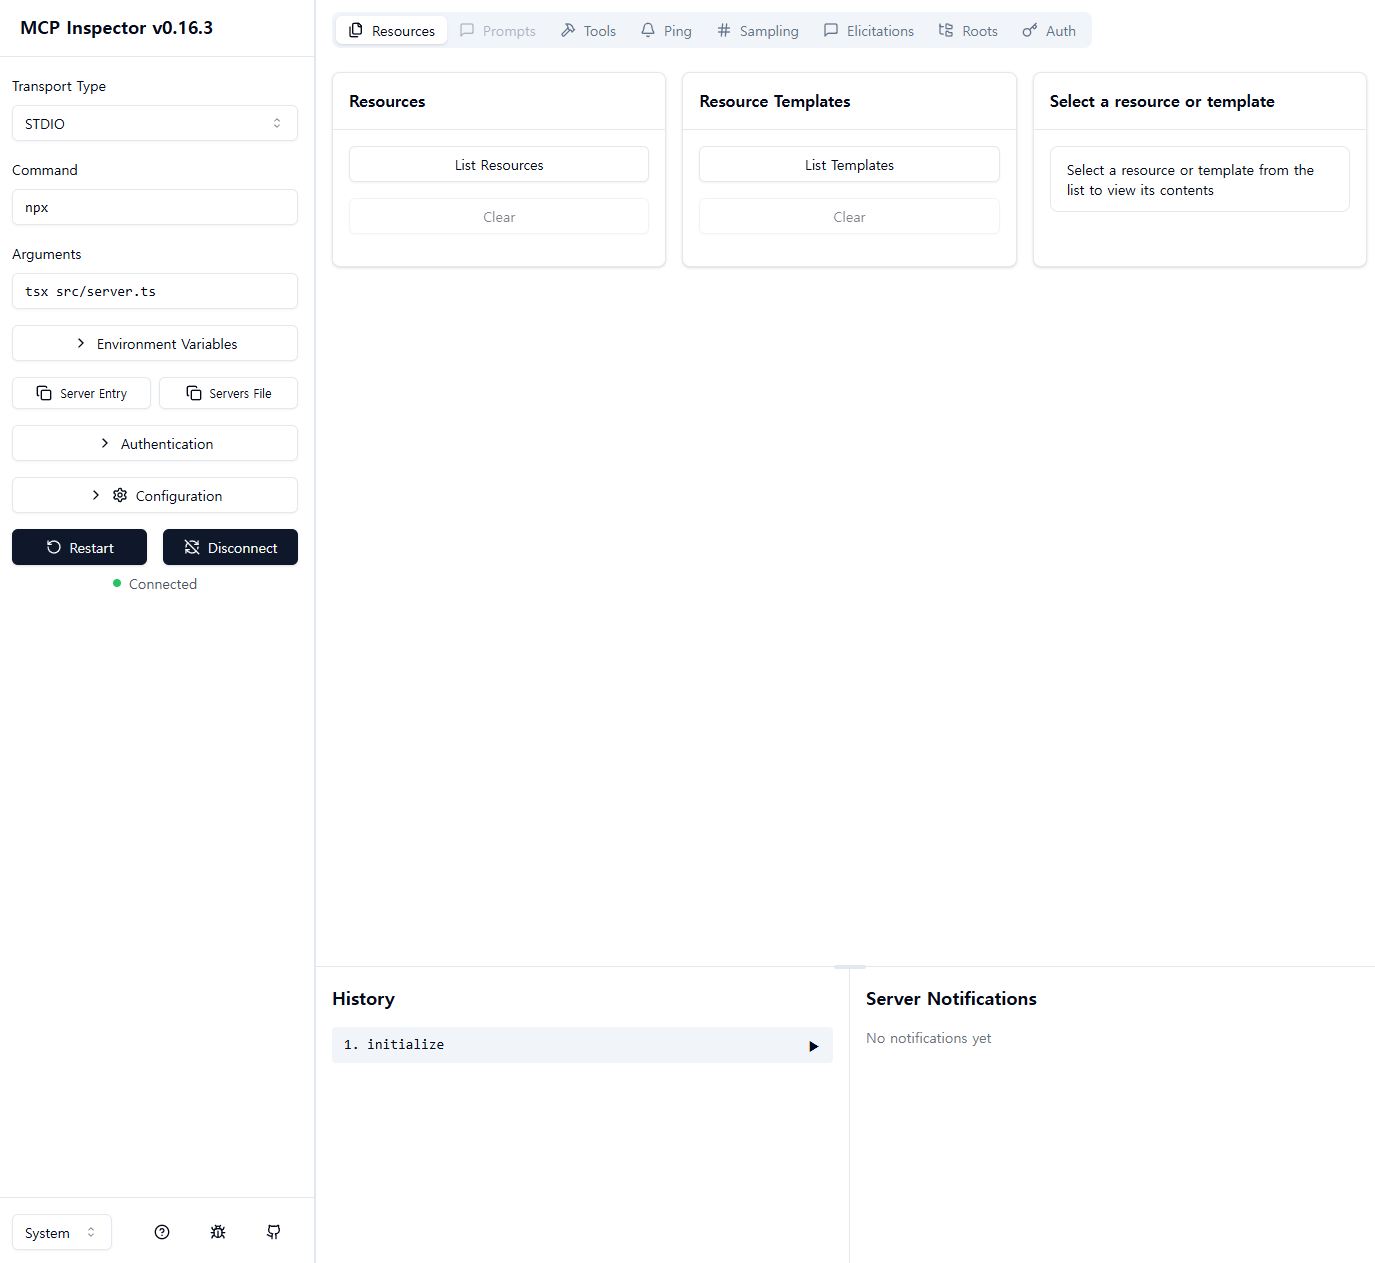The width and height of the screenshot is (1375, 1263).
Task: Expand the initialize history entry arrow
Action: pos(813,1046)
